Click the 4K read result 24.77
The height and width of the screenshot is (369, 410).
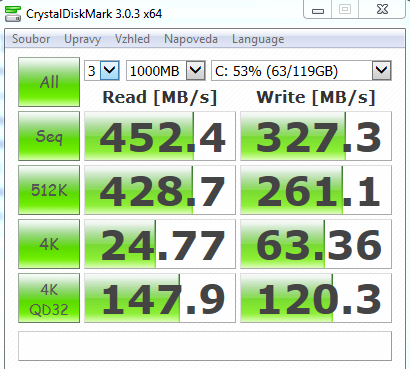tap(160, 244)
